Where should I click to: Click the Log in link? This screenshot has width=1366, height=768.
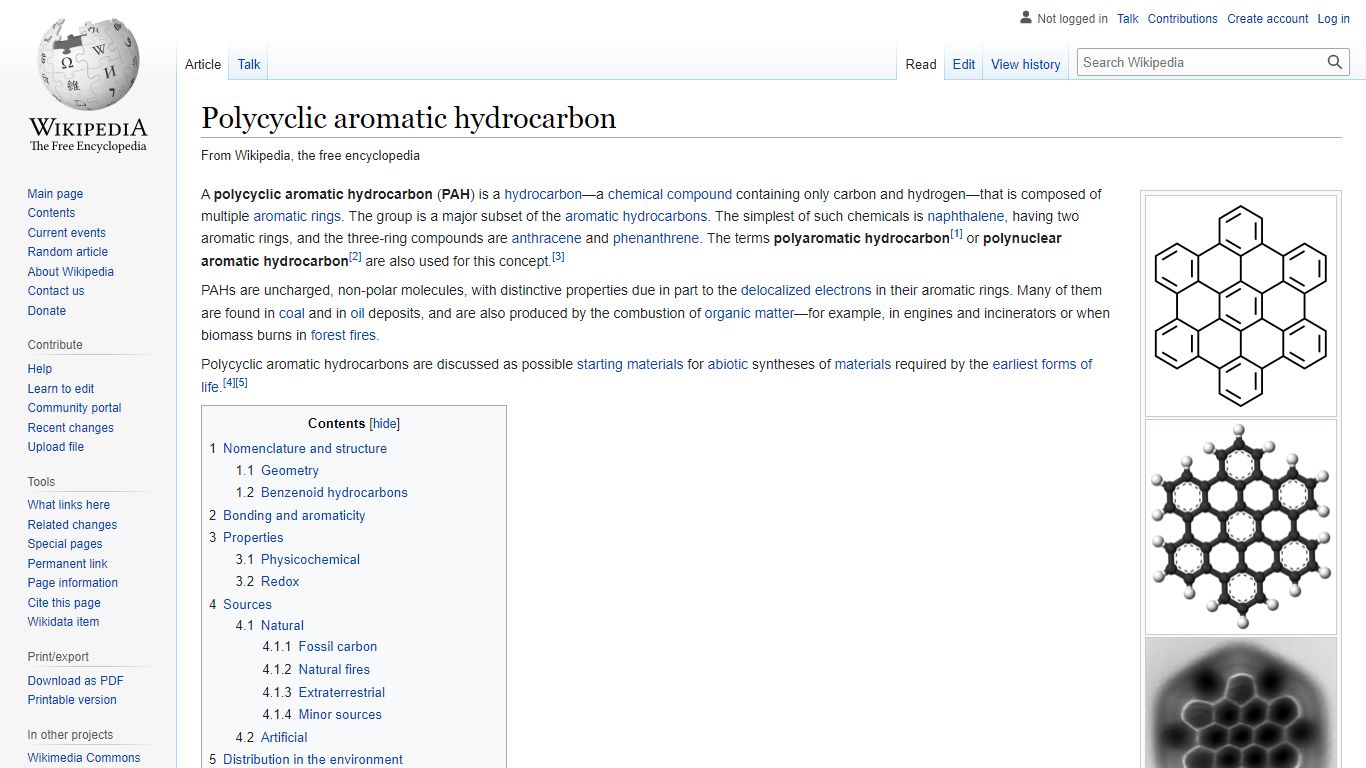pos(1334,18)
